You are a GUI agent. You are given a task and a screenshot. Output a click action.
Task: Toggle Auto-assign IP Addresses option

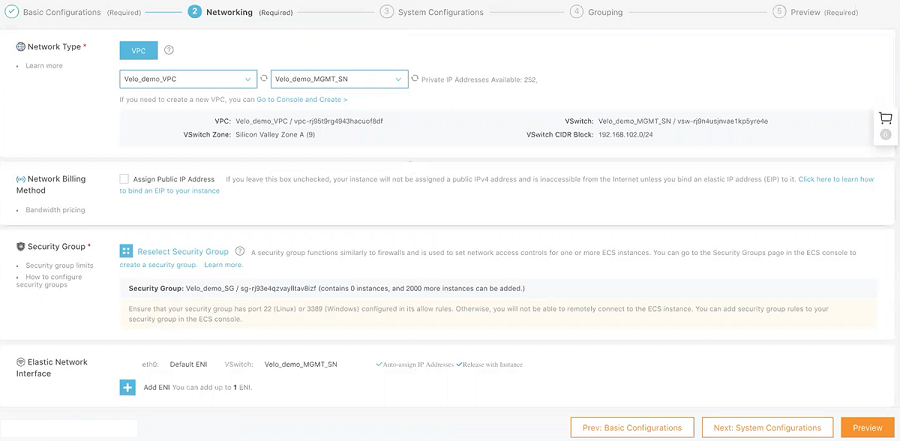point(379,364)
